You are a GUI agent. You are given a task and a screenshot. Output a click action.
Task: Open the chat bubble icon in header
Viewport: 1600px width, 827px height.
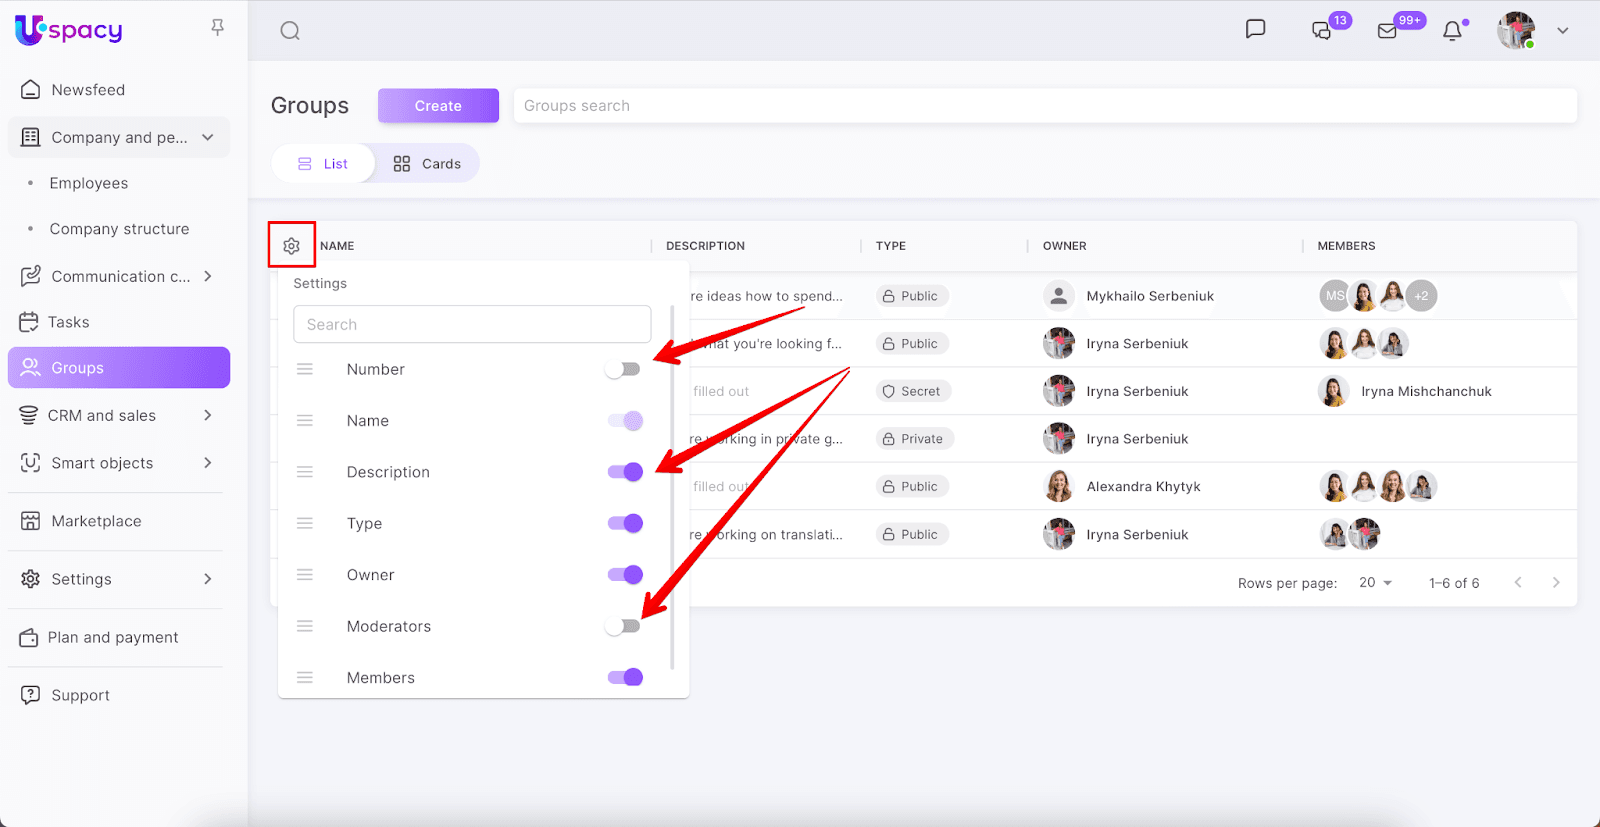pos(1255,29)
